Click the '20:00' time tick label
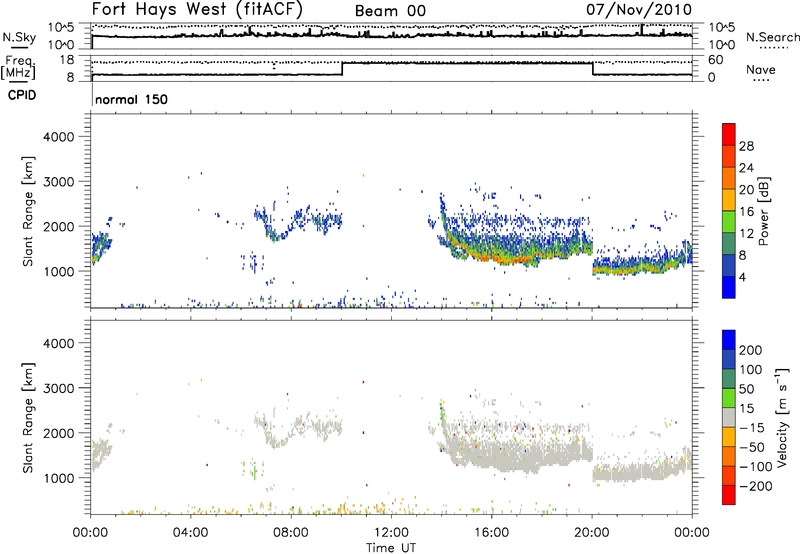 [x=591, y=533]
